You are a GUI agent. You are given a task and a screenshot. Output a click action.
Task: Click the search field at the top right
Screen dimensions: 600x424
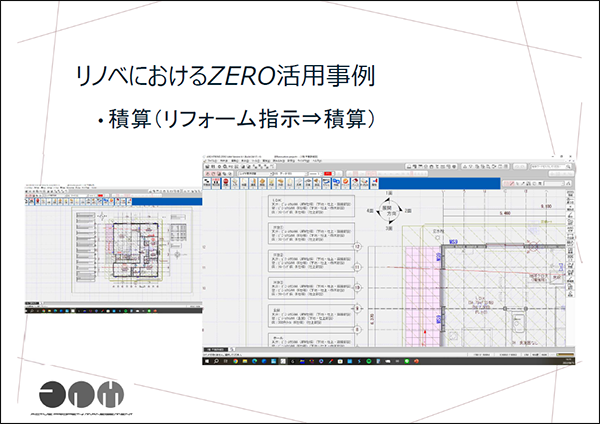pyautogui.click(x=549, y=166)
